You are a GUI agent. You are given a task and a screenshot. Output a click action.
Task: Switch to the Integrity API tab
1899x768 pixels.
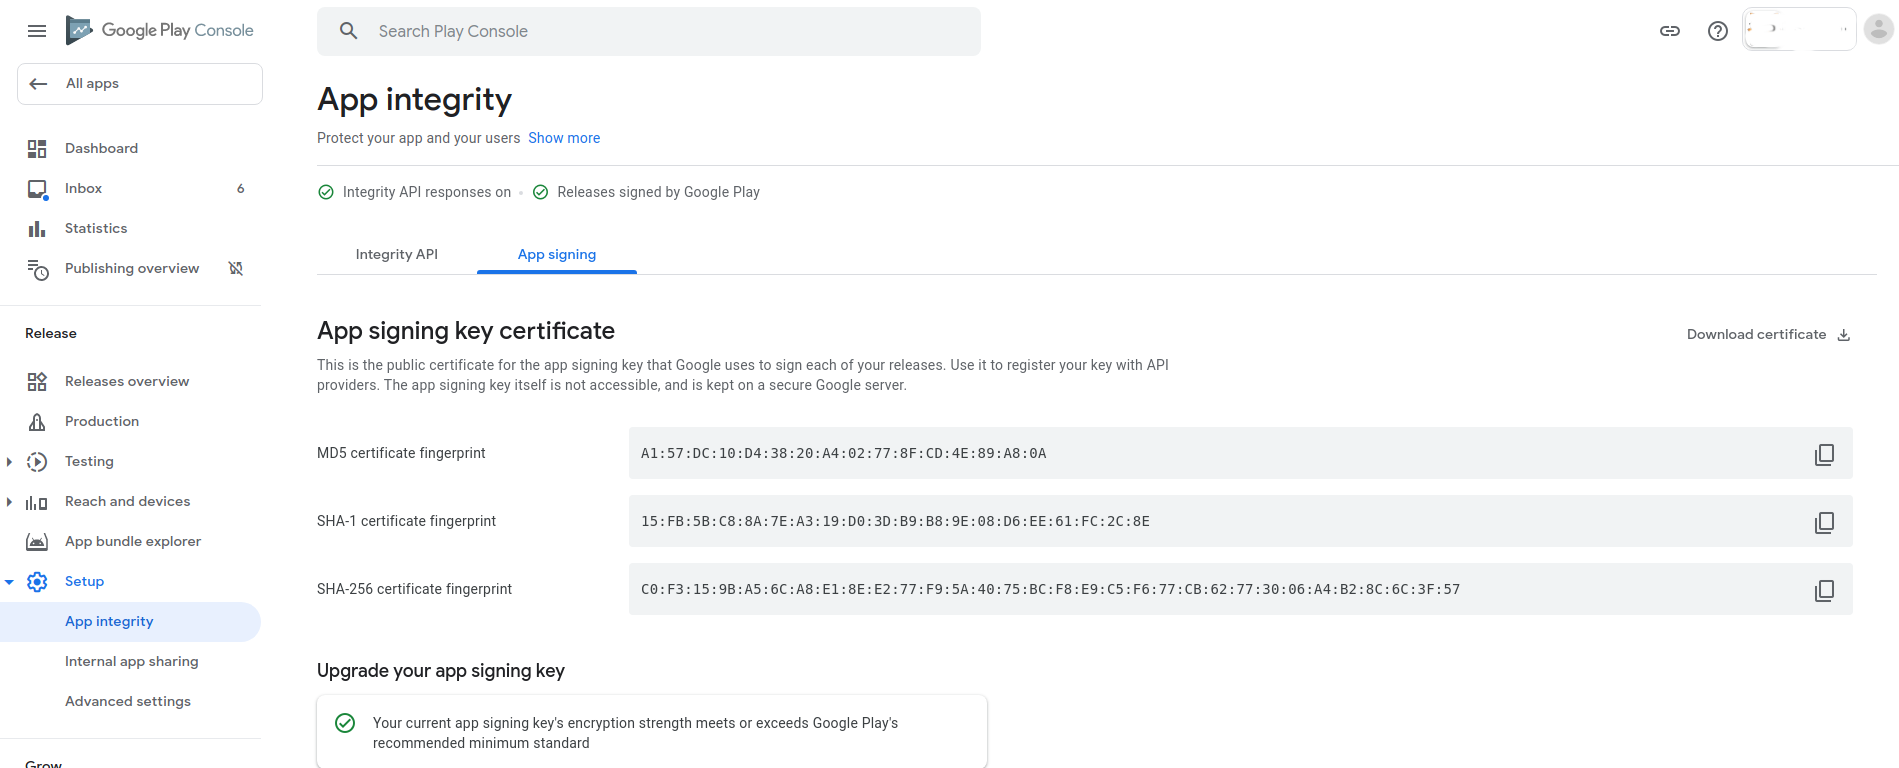pos(396,254)
